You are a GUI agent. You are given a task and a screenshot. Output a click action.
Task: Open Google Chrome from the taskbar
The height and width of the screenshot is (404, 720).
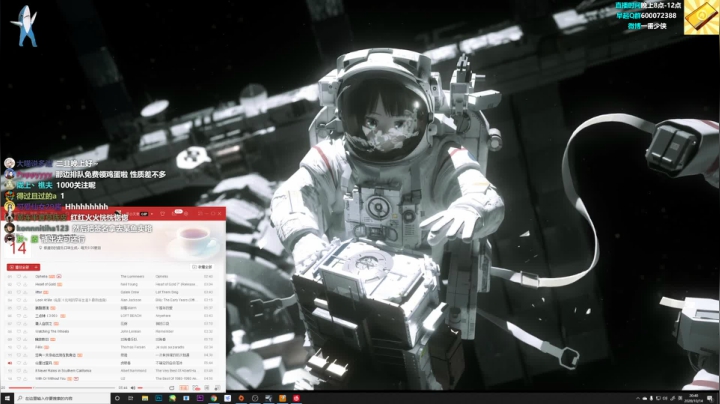(214, 398)
